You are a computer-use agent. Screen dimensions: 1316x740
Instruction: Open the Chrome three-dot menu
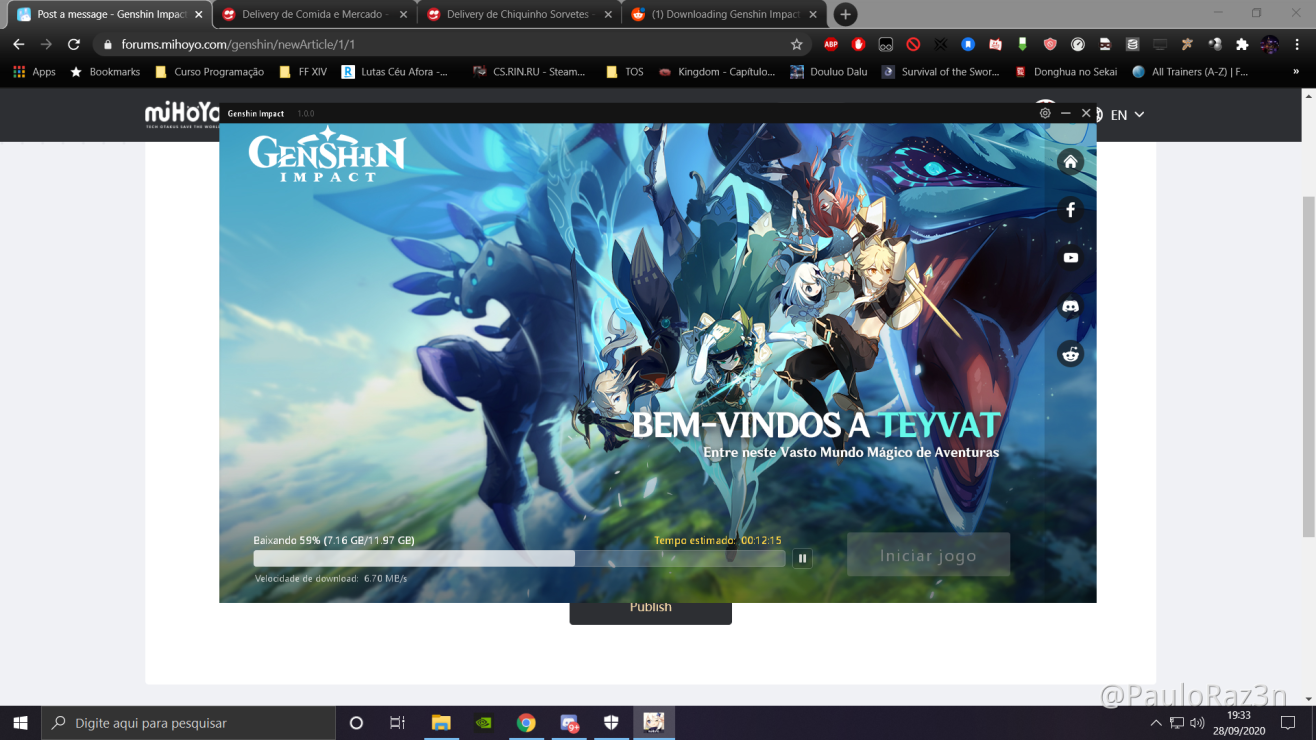coord(1297,44)
